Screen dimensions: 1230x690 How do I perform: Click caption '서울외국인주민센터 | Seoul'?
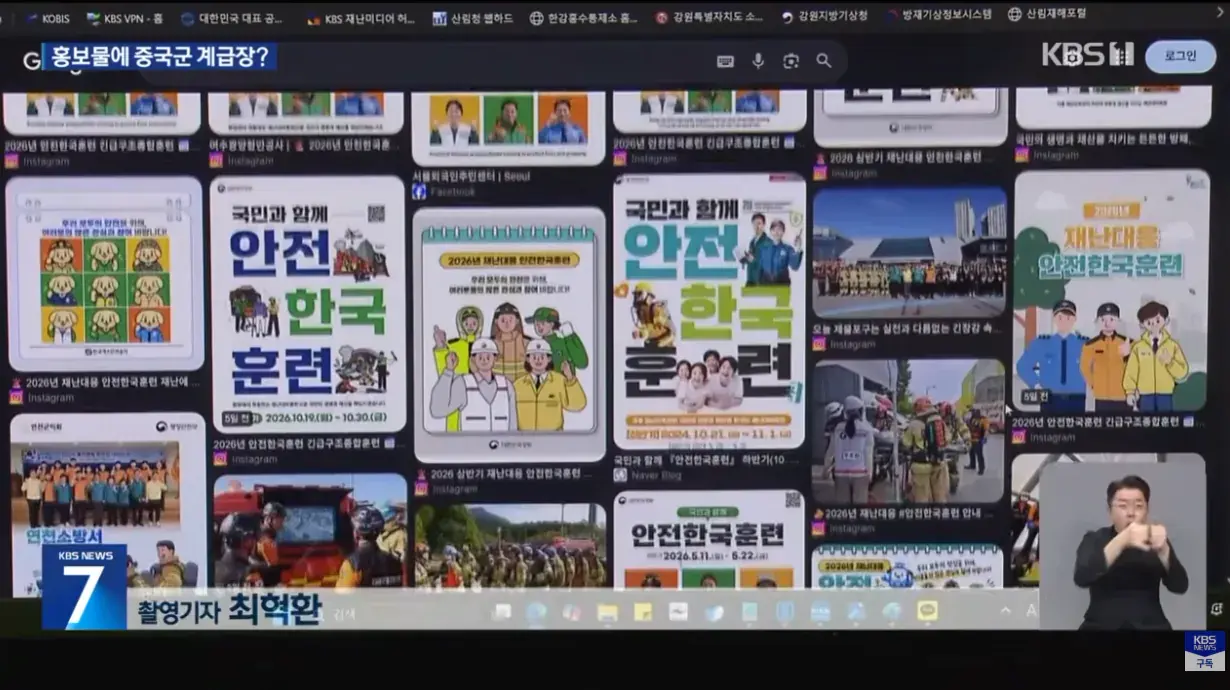click(x=471, y=176)
